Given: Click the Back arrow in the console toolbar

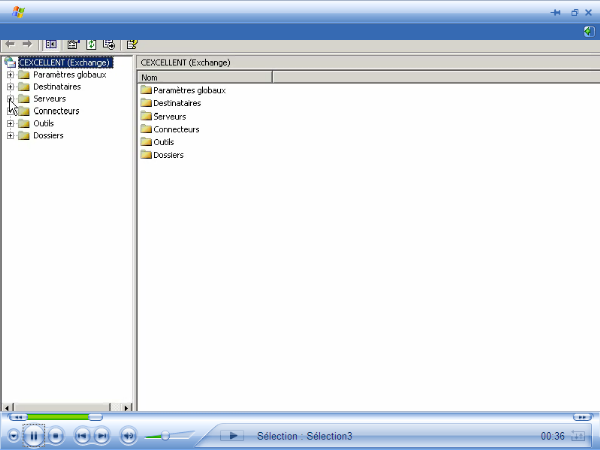Looking at the screenshot, I should [x=10, y=45].
